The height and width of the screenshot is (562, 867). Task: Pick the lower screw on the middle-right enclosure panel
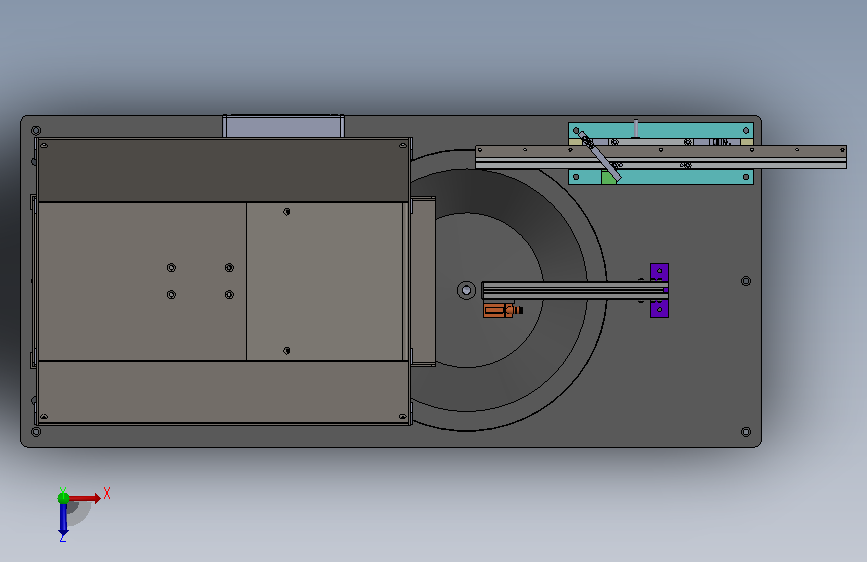[286, 351]
